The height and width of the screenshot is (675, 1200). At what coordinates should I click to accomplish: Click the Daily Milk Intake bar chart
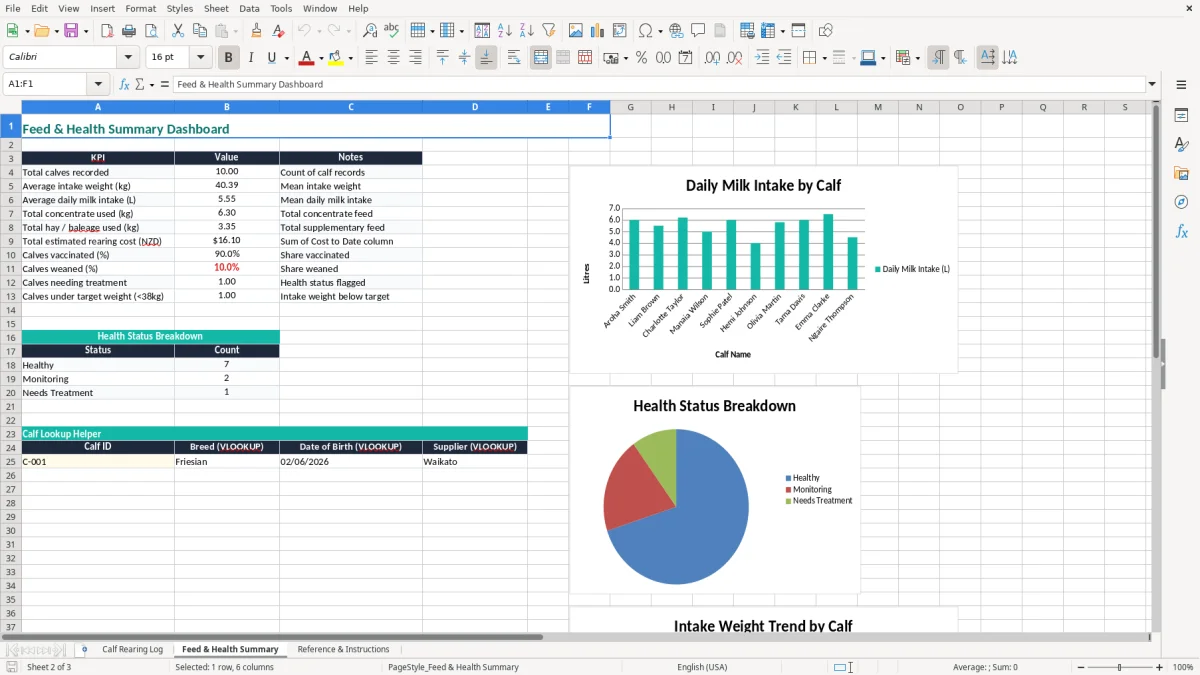point(763,269)
